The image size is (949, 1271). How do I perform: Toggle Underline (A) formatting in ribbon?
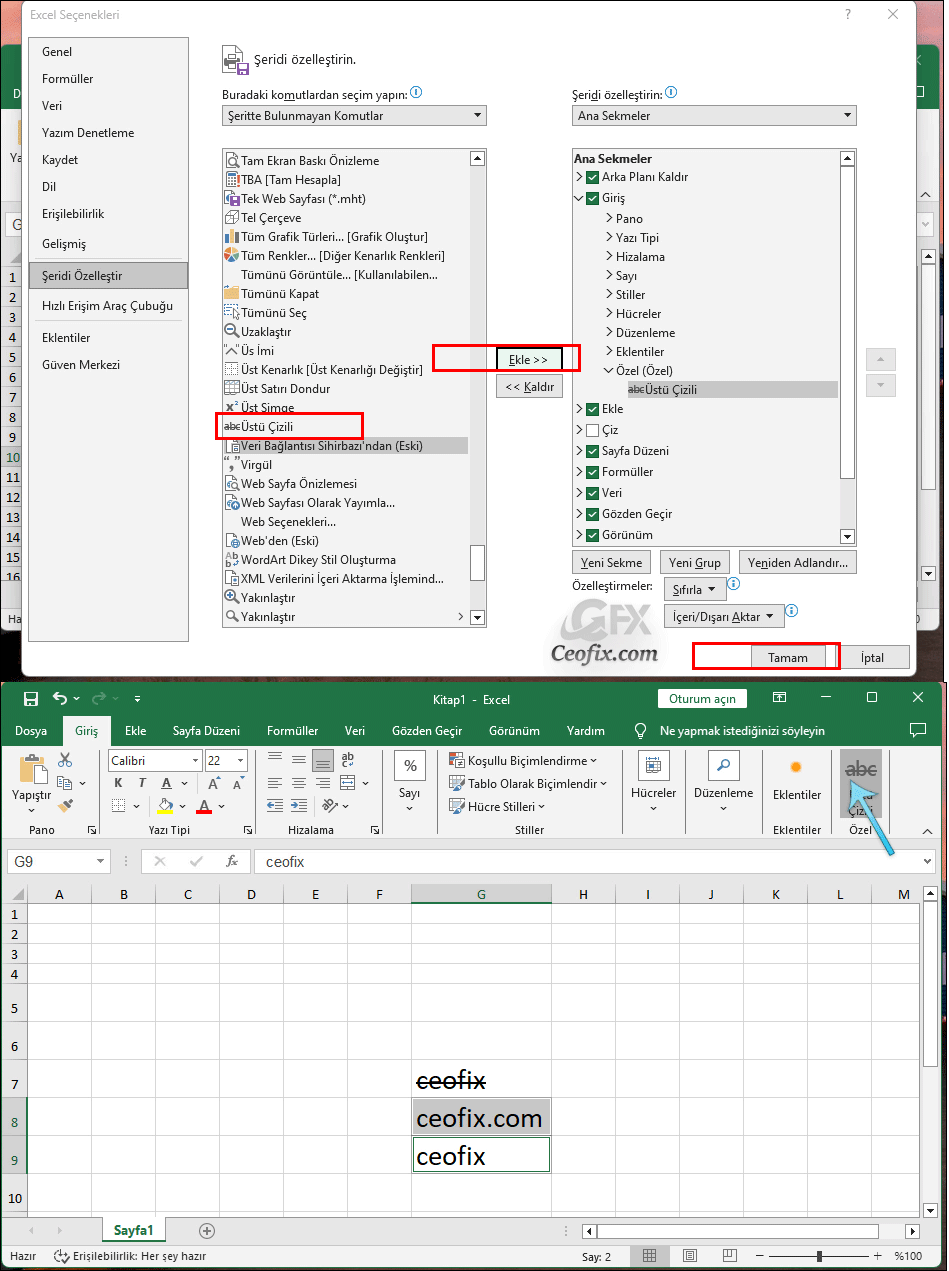(x=168, y=783)
